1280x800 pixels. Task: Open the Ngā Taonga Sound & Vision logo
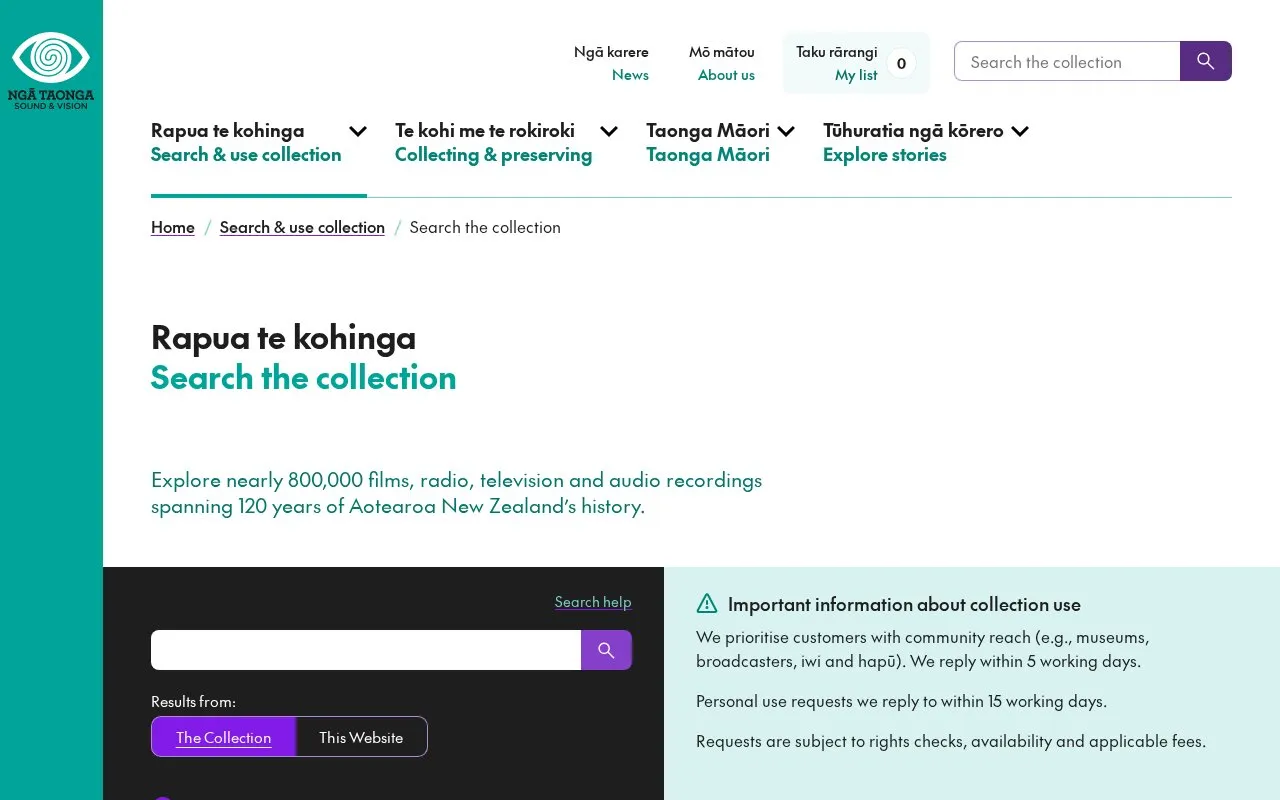point(51,71)
